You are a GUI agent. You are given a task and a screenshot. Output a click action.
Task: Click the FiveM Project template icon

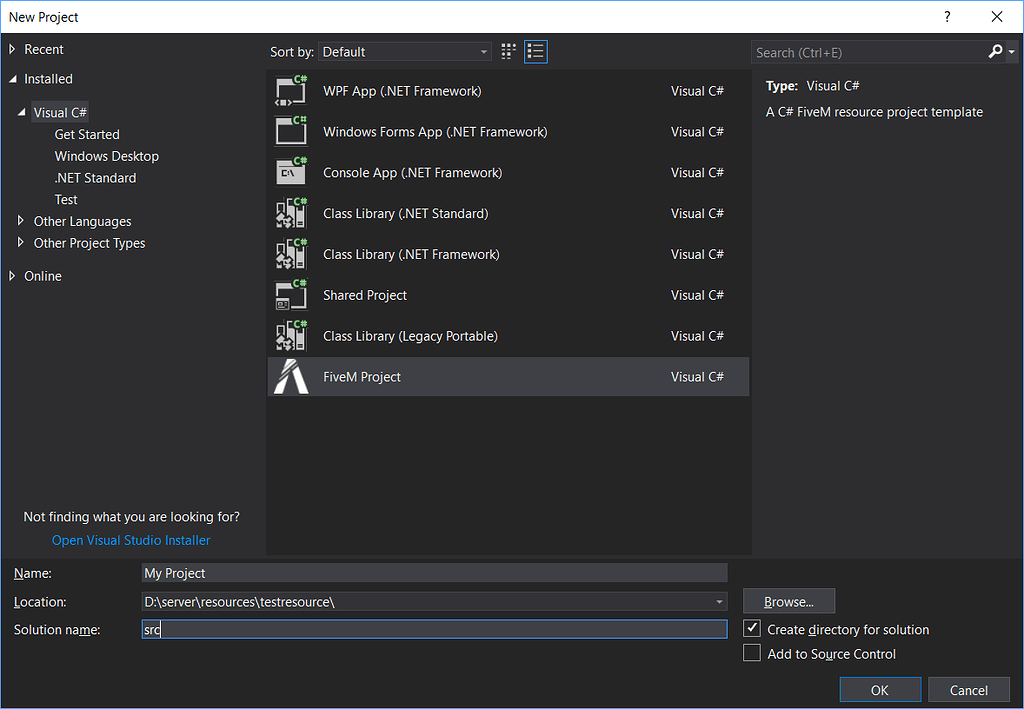coord(290,377)
